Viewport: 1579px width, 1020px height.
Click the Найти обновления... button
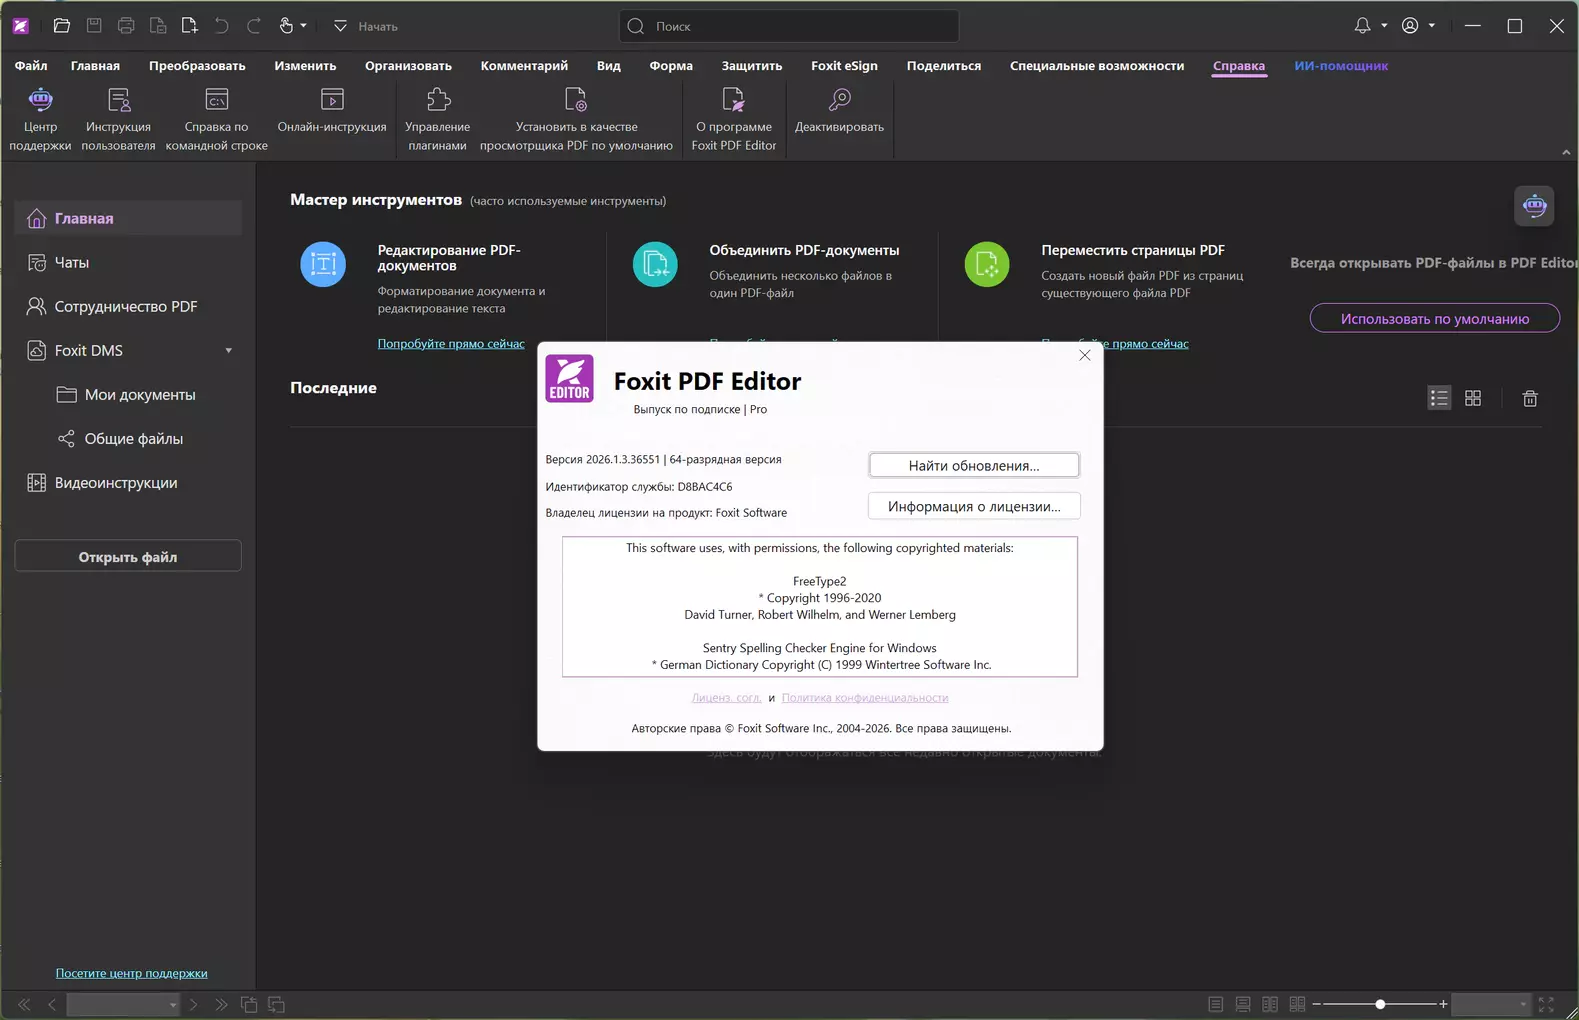(x=974, y=465)
